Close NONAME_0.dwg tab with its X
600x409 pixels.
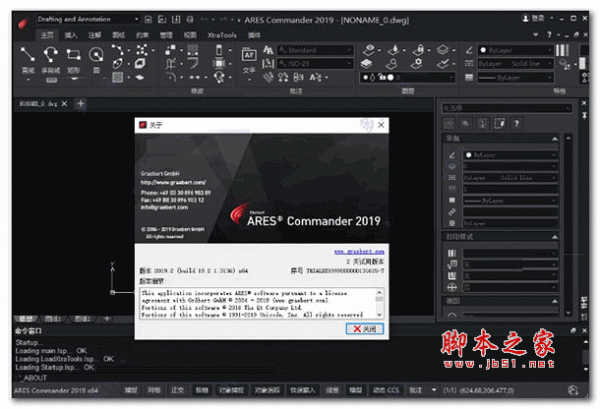64,104
